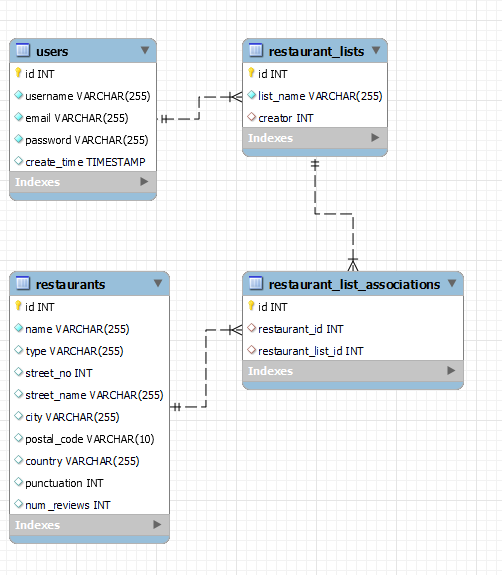Click the restaurant_id foreign key diamond icon
Viewport: 502px width, 575px height.
click(251, 328)
